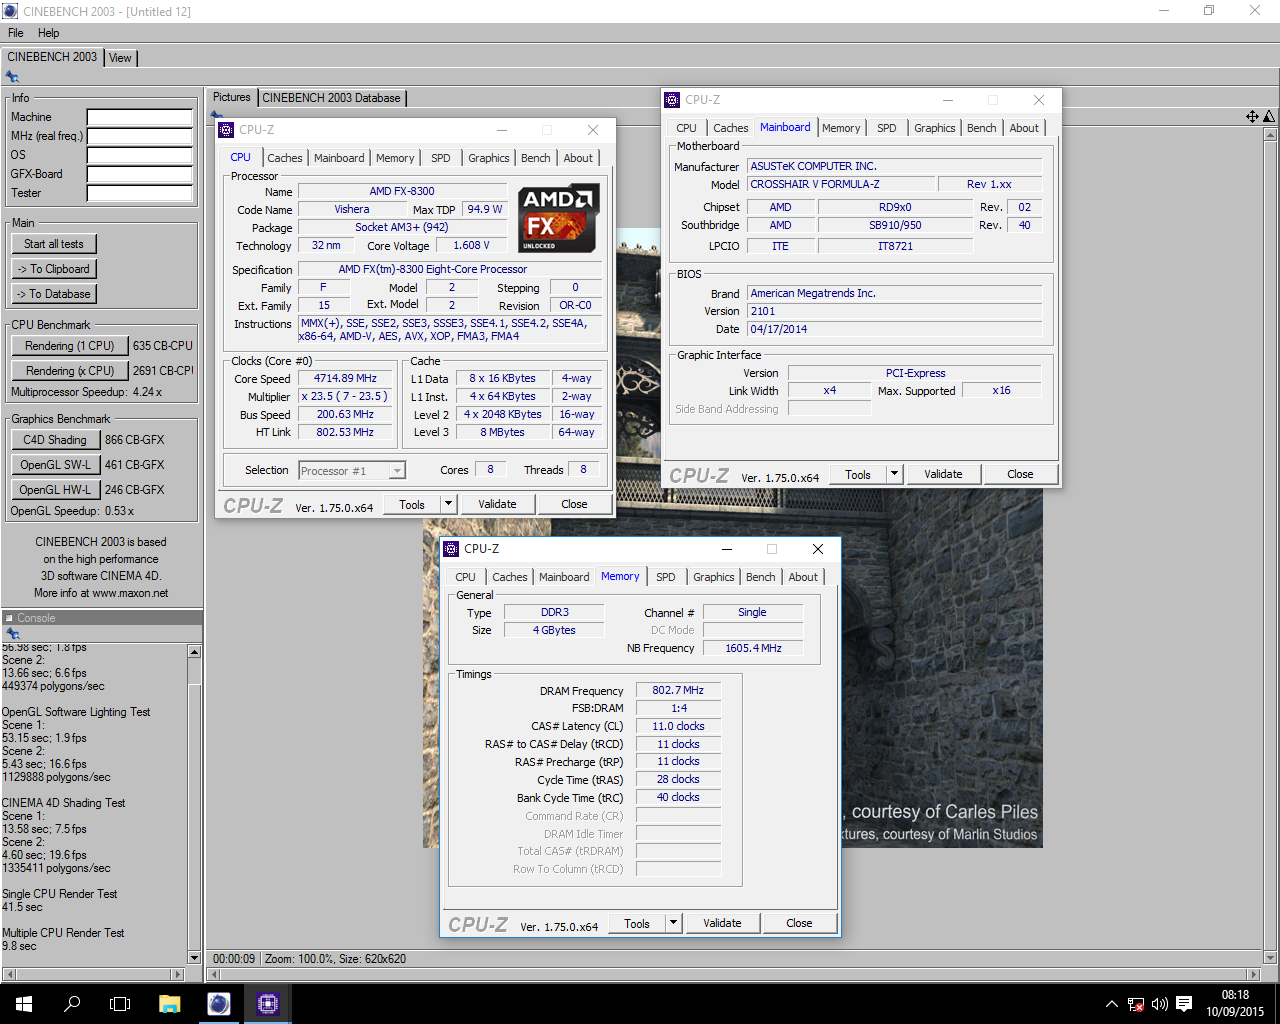Switch to View tab in Cinebench
The width and height of the screenshot is (1280, 1024).
(120, 58)
